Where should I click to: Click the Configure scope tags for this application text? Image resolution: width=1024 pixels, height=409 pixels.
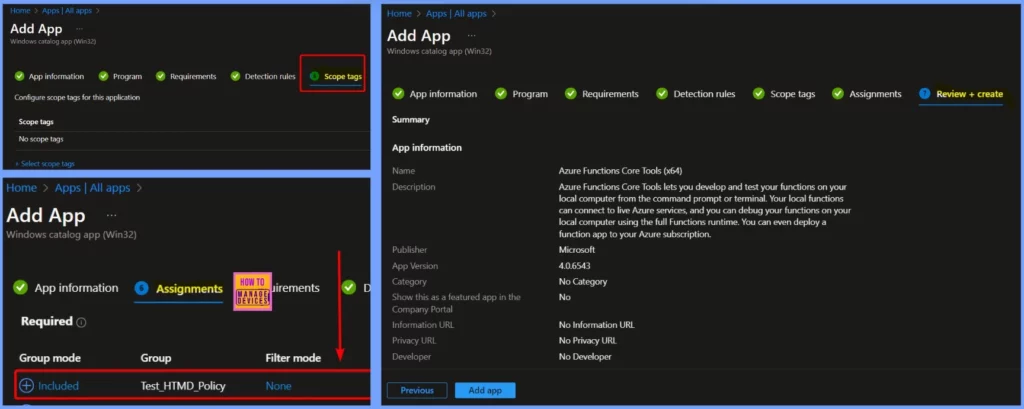tap(77, 97)
